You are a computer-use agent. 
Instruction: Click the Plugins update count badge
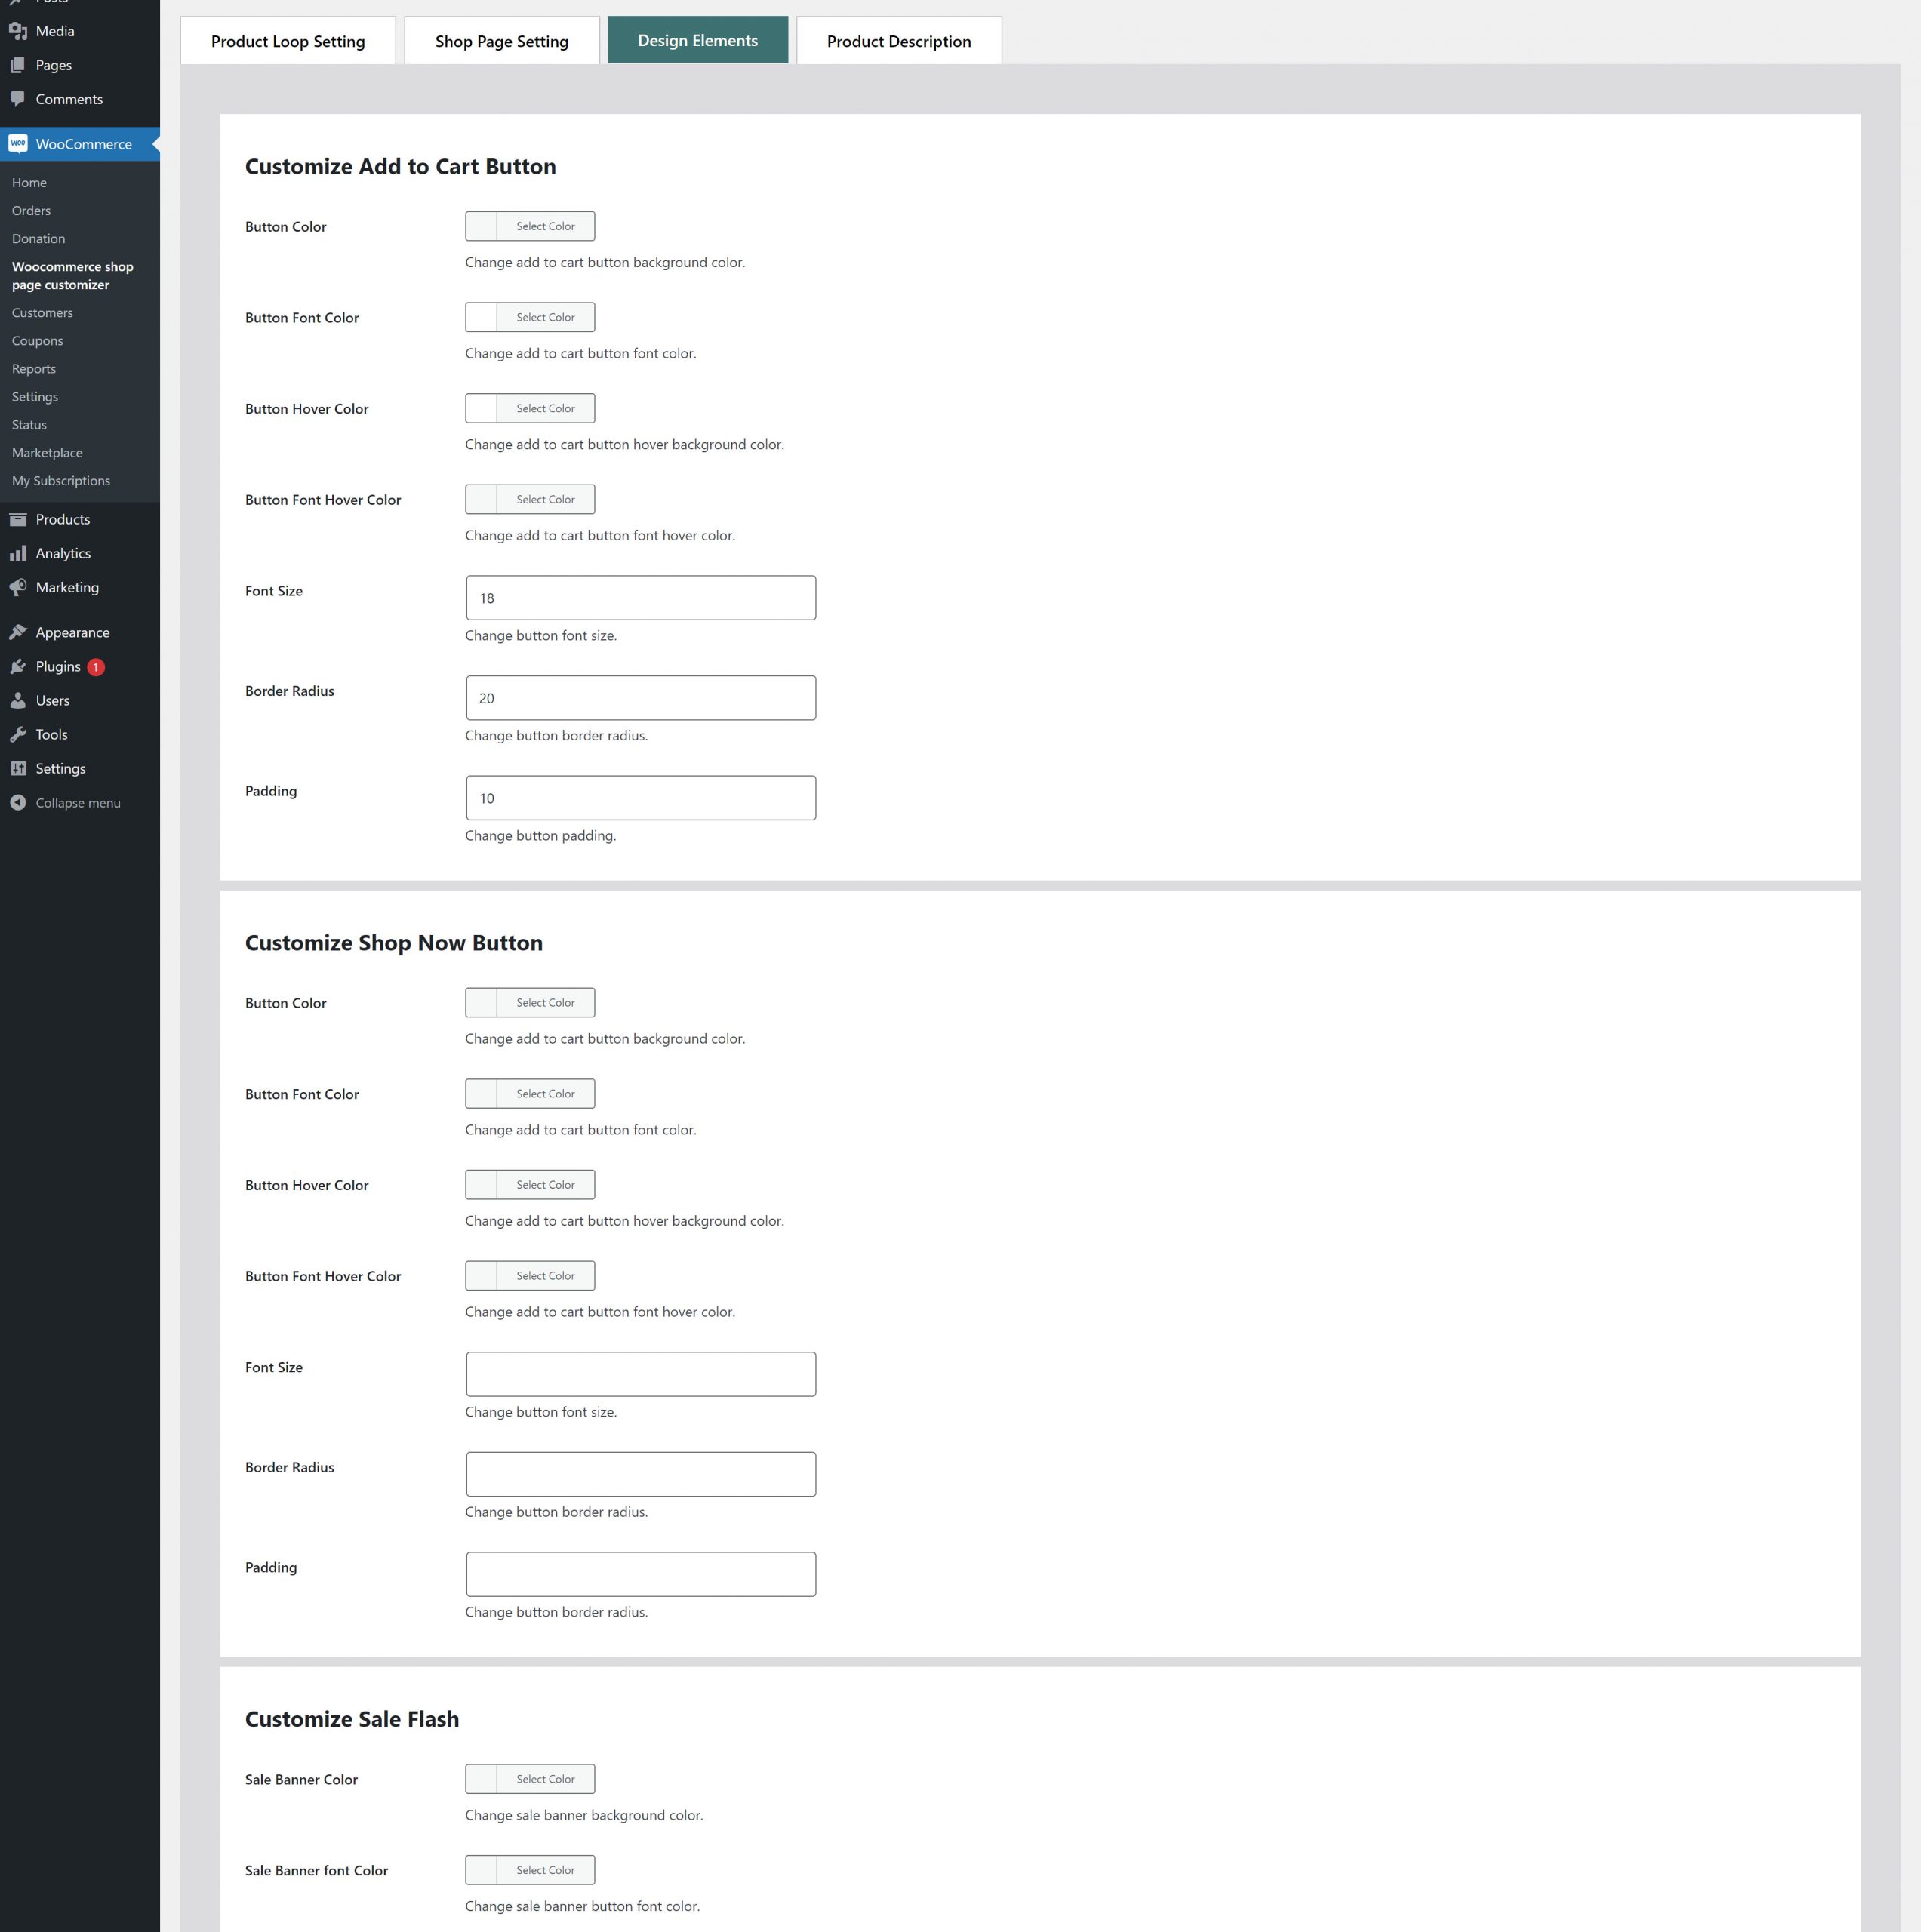(x=96, y=667)
